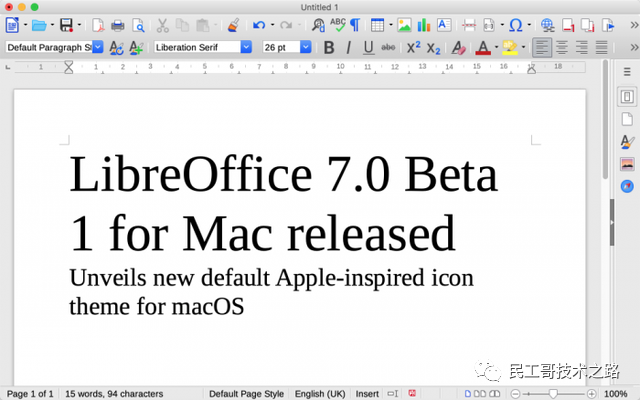Toggle formatting marks pilcrow

tap(355, 25)
